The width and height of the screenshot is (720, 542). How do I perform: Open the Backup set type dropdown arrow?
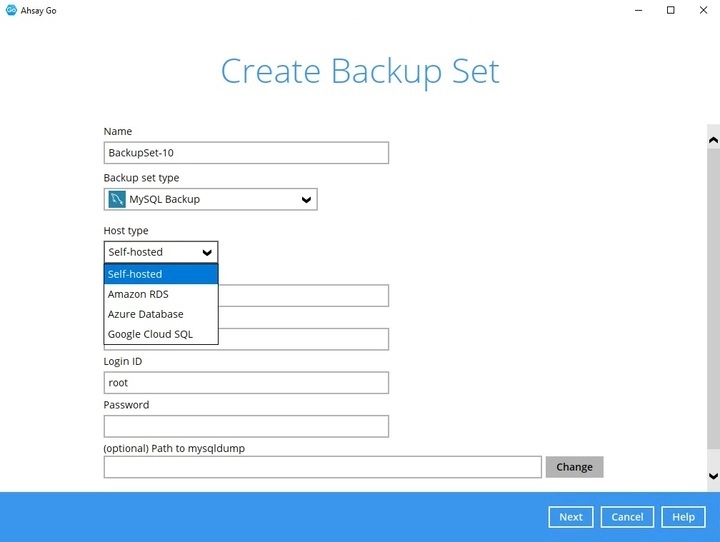306,199
